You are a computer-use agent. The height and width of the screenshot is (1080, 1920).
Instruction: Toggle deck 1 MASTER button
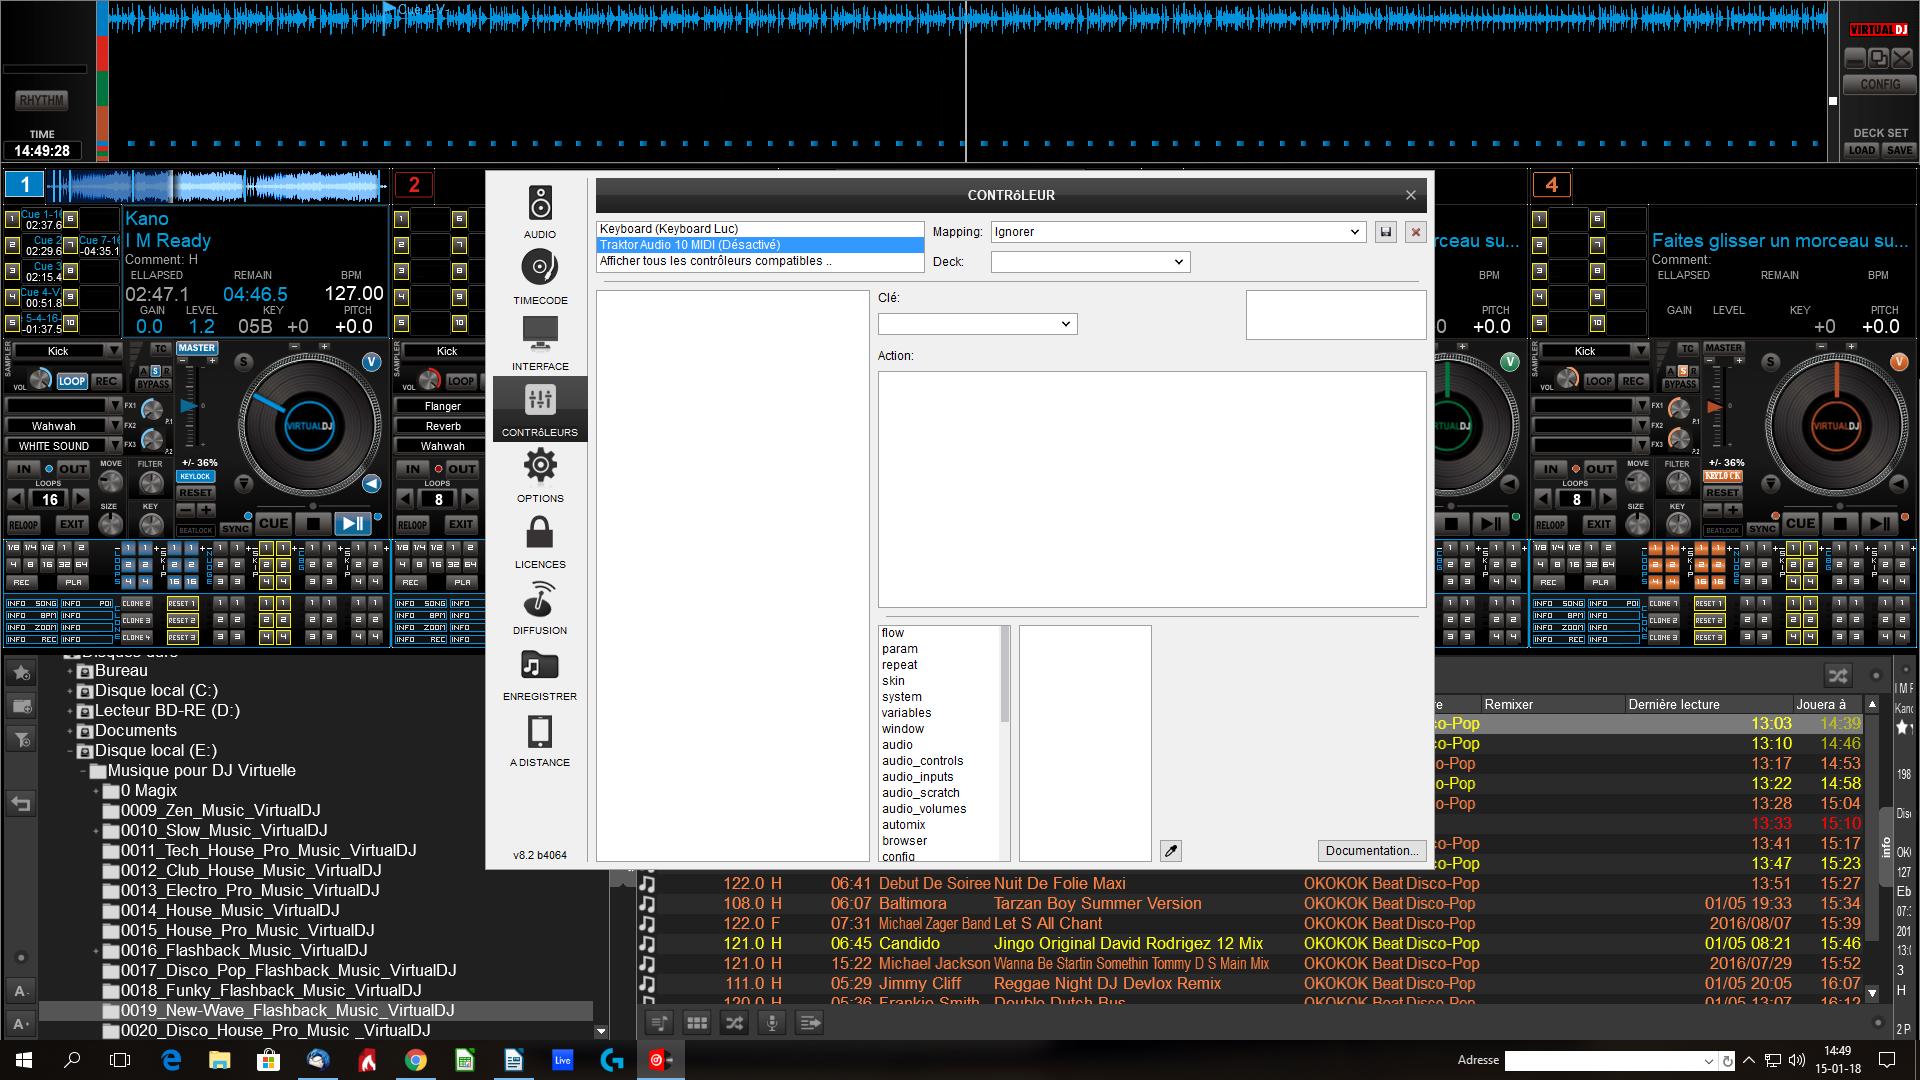coord(197,348)
